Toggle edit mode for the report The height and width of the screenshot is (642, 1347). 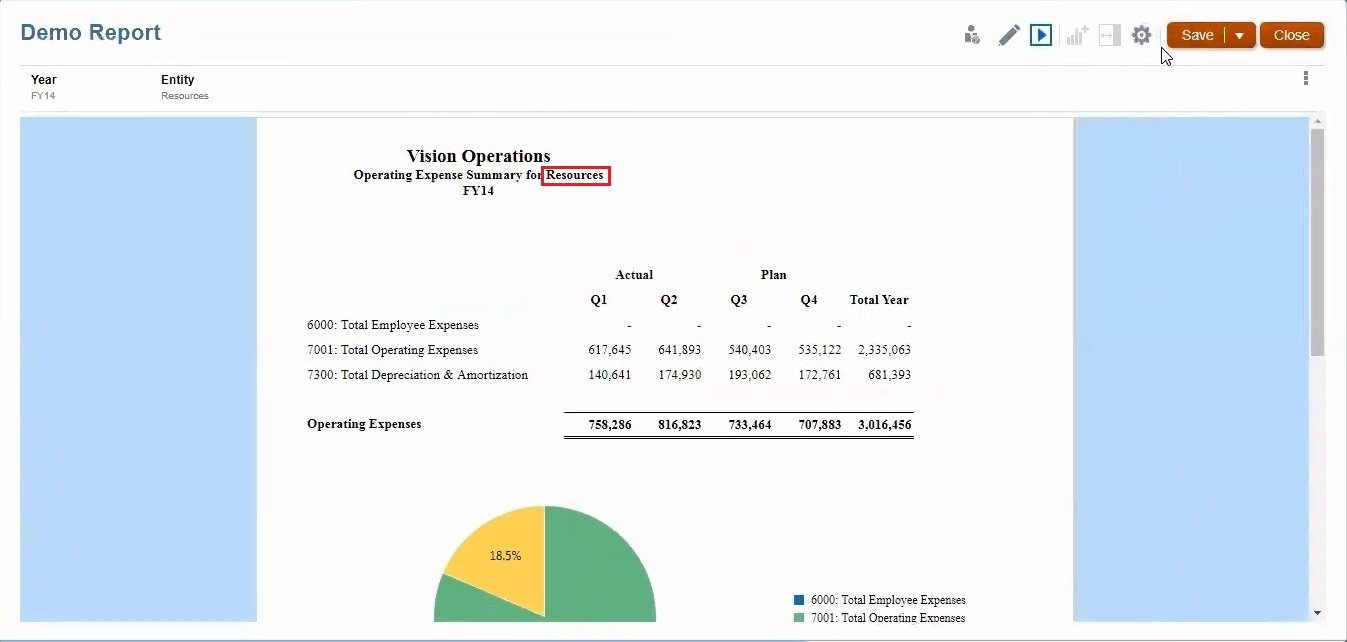point(1009,34)
